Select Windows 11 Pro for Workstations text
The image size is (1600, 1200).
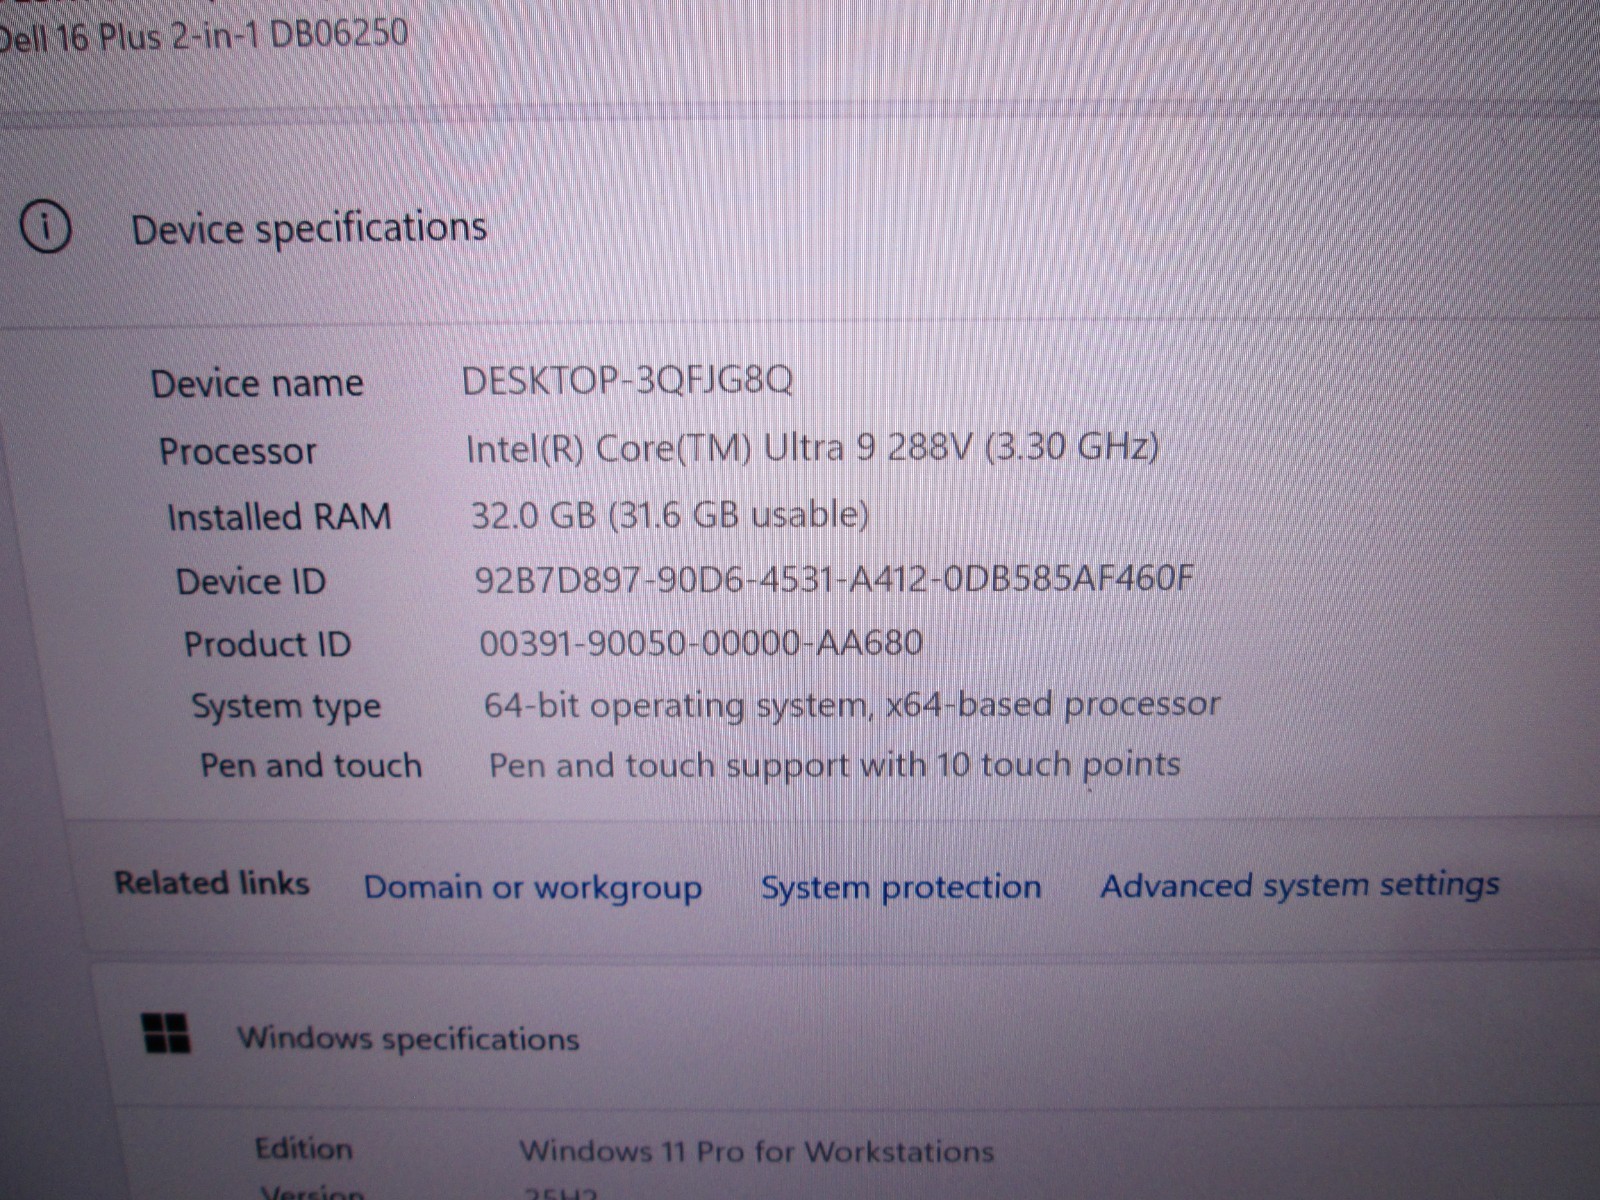(x=756, y=1151)
